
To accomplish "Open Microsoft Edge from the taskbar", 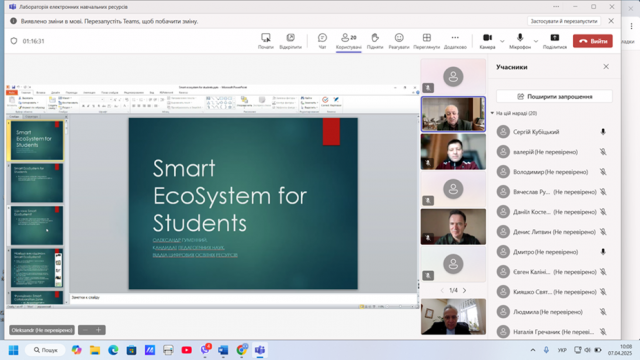I will click(113, 350).
